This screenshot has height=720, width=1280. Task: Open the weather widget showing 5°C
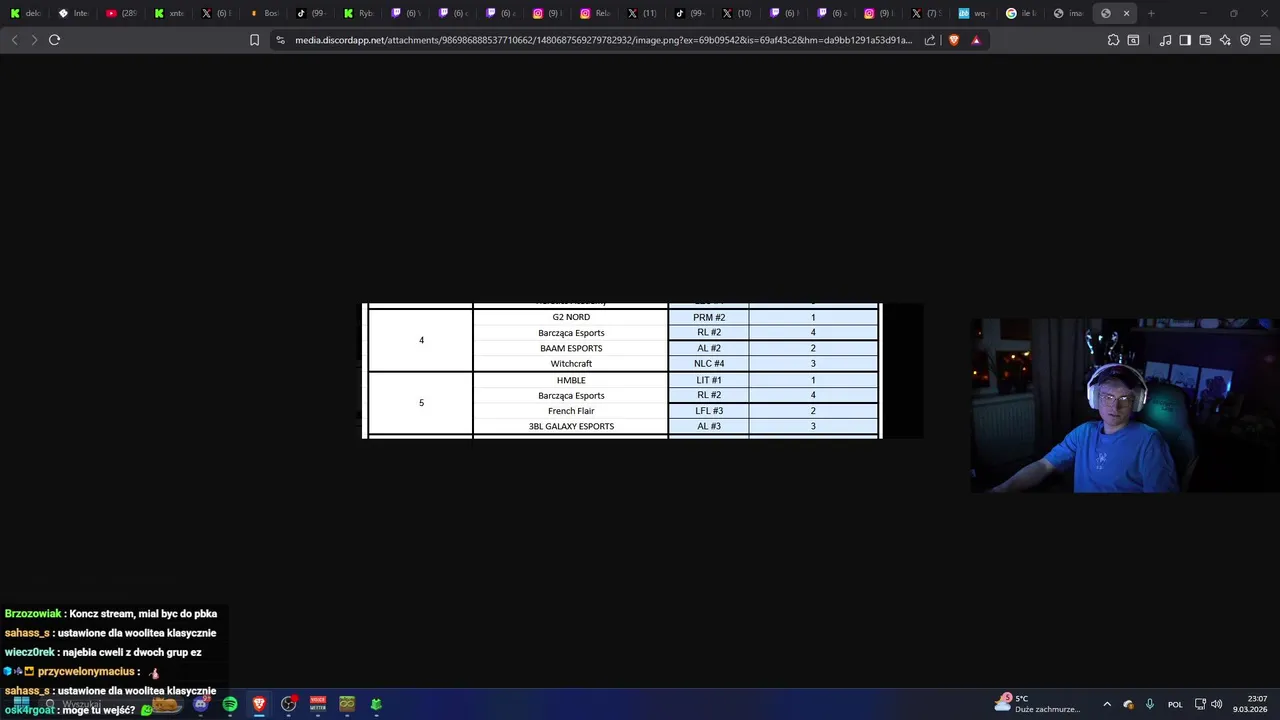click(x=1037, y=704)
